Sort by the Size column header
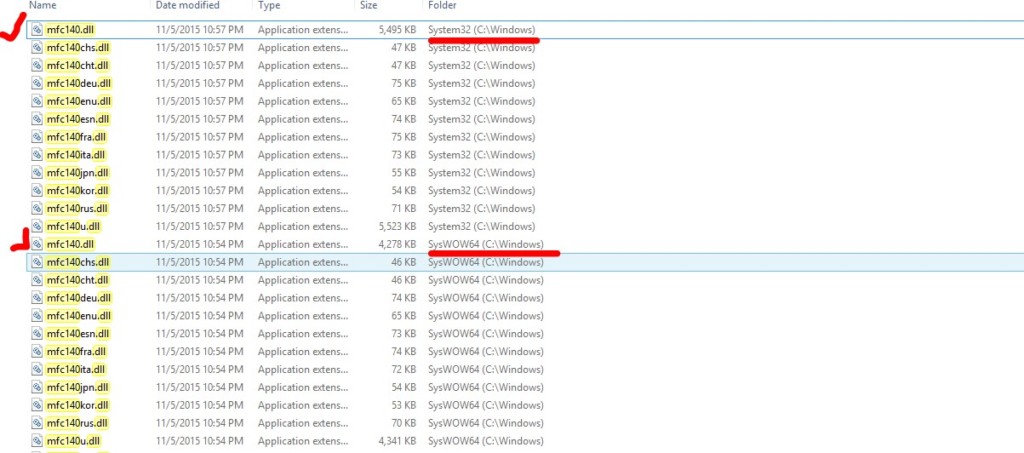 click(368, 5)
